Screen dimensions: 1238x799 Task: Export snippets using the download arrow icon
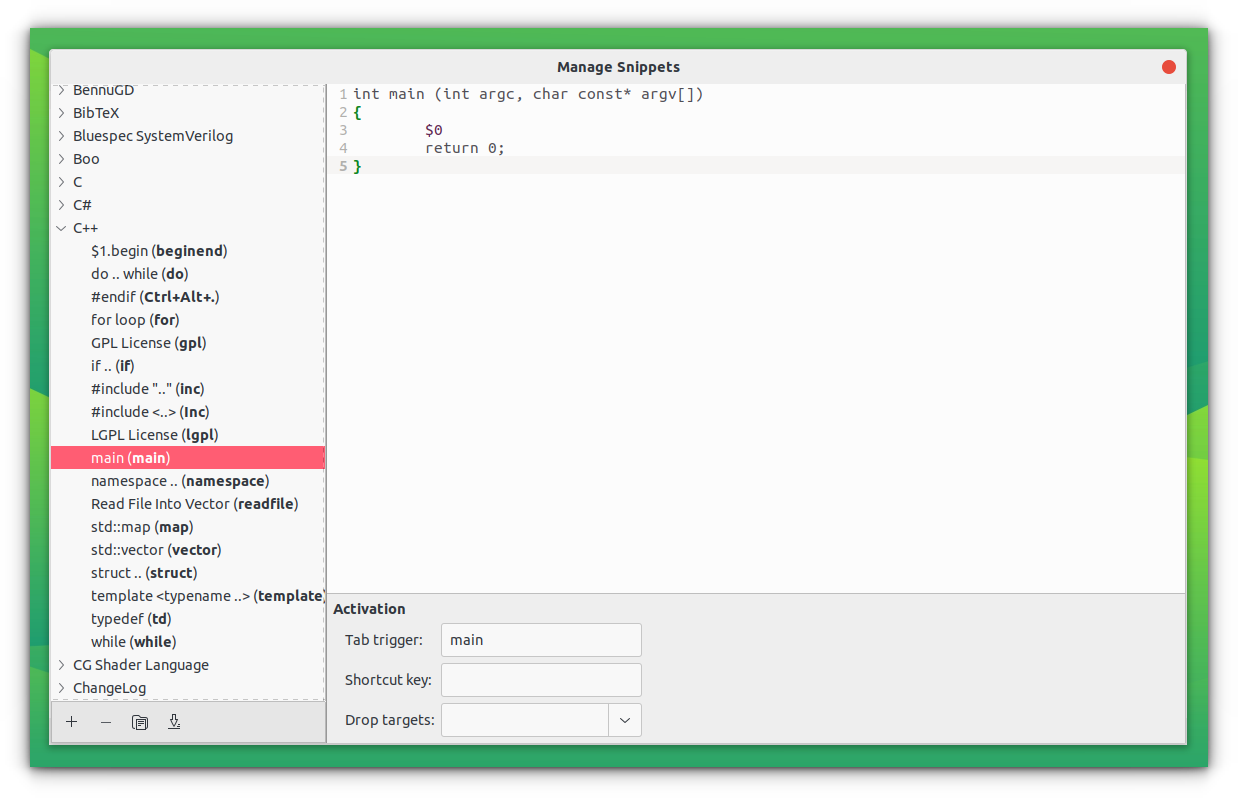point(174,721)
